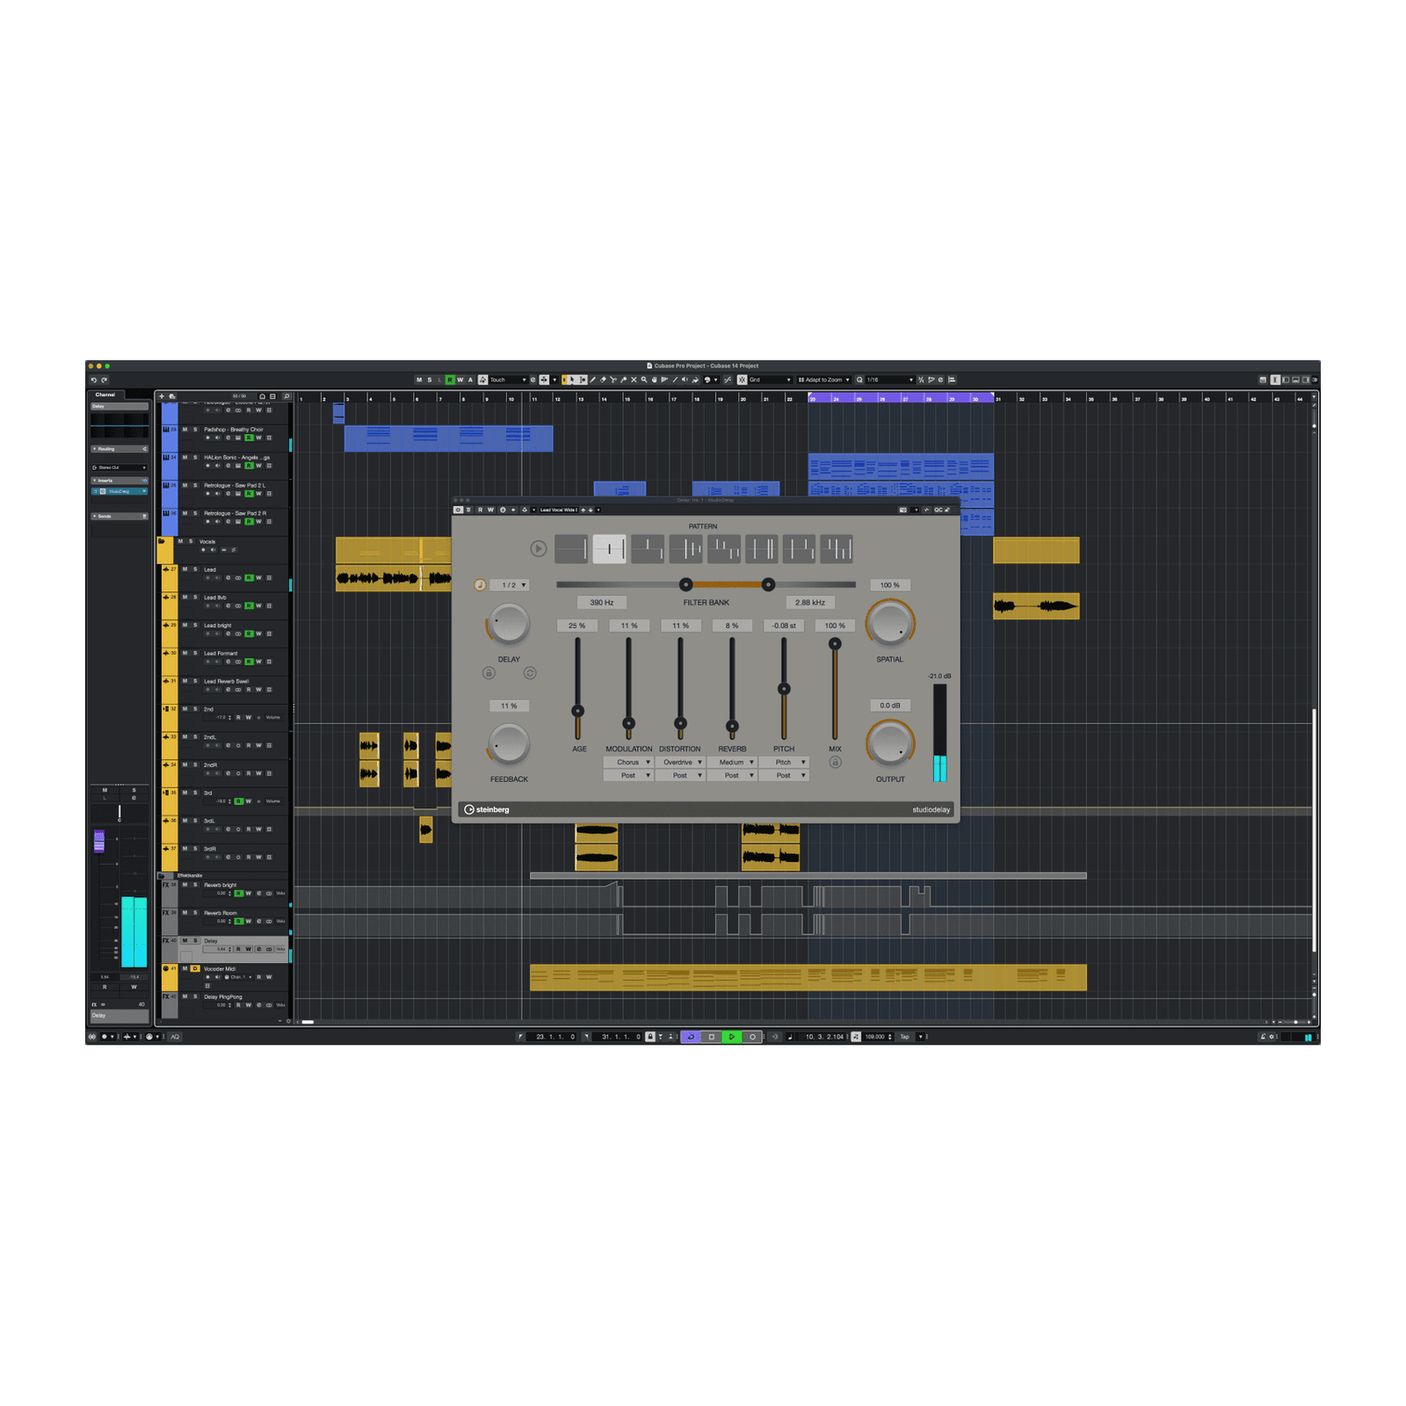Mute the Lead vocal track
Screen dimensions: 1406x1406
185,569
